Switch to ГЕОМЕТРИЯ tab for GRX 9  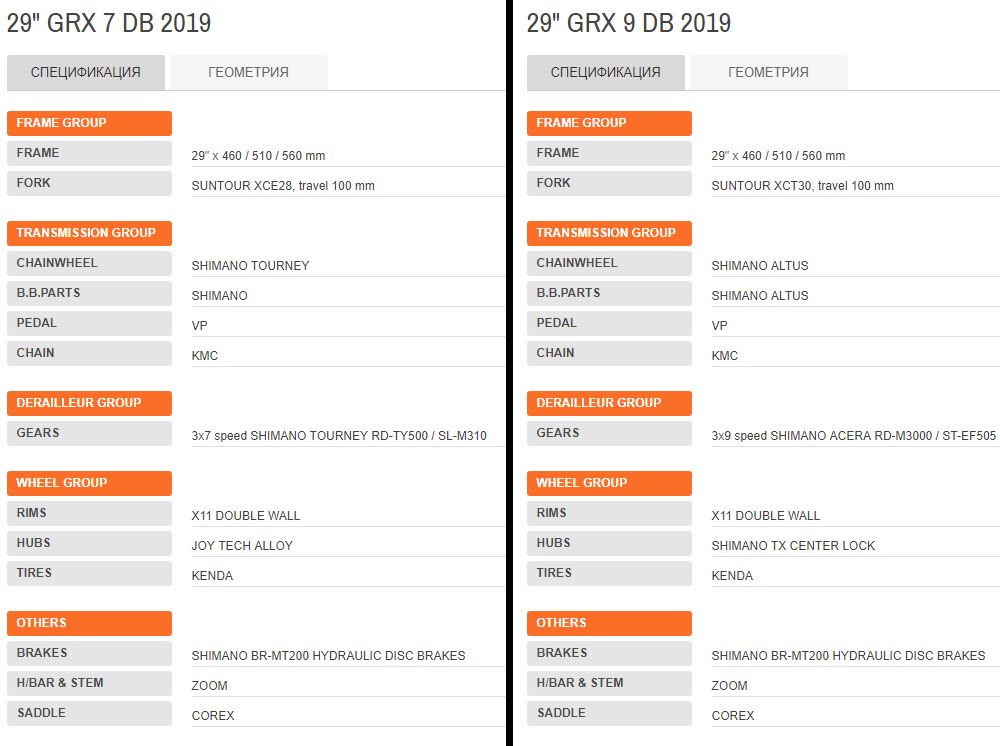click(x=768, y=72)
